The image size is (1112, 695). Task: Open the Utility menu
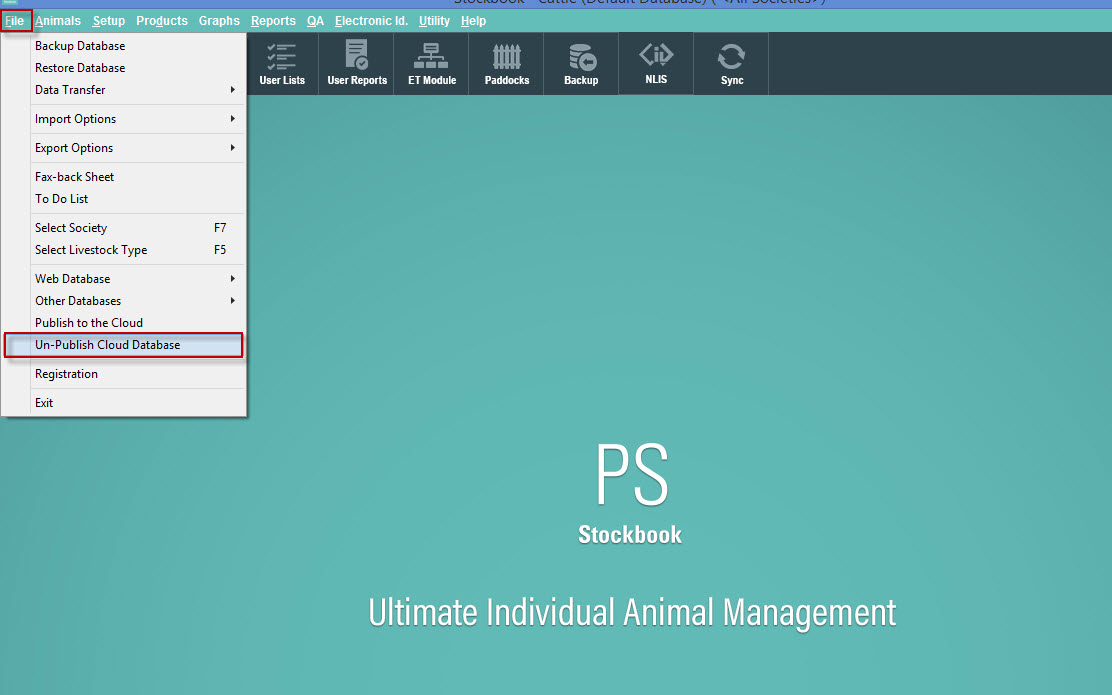(x=434, y=21)
